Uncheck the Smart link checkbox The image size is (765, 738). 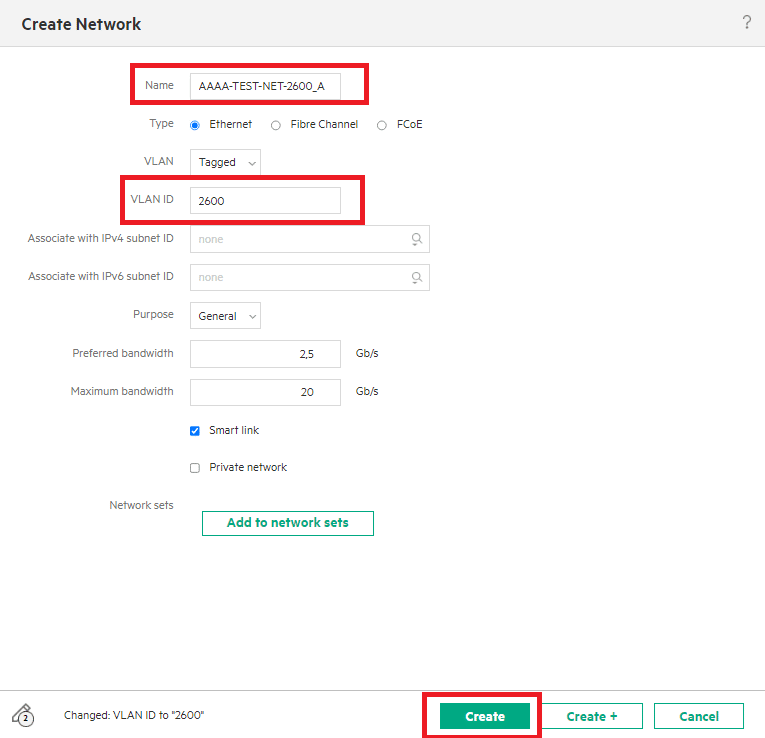195,431
